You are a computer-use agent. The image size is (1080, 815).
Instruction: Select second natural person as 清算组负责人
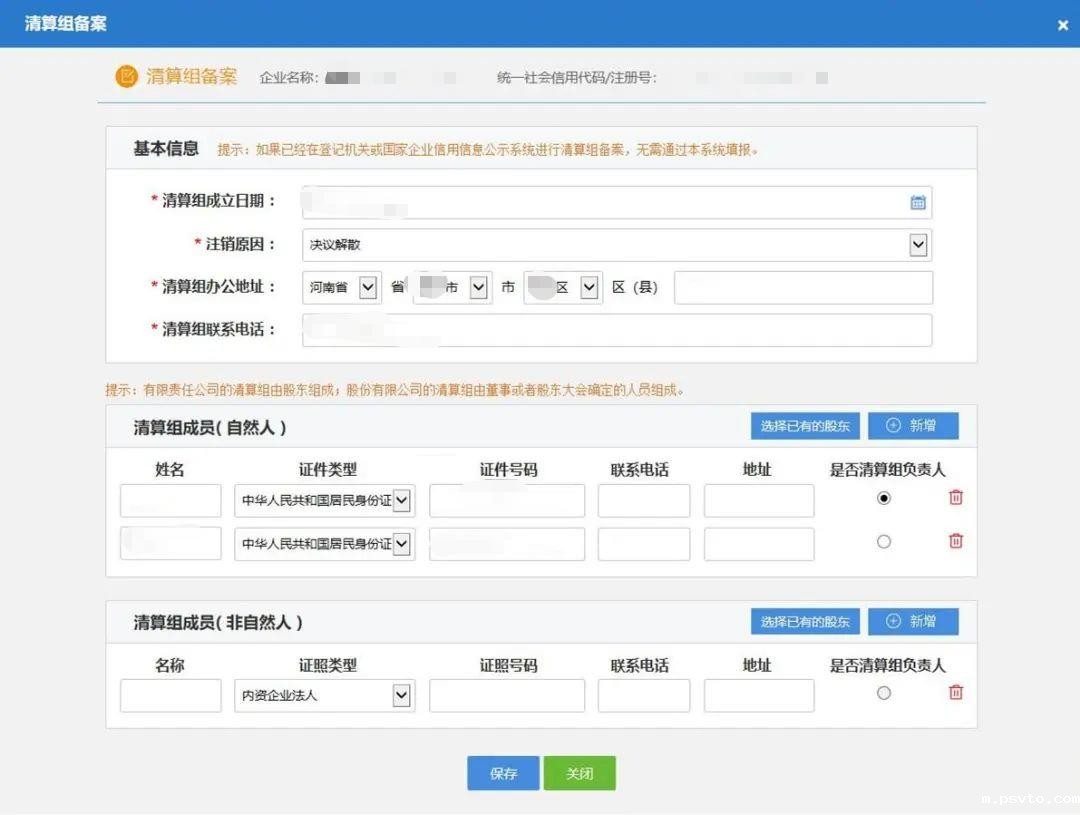pos(883,541)
